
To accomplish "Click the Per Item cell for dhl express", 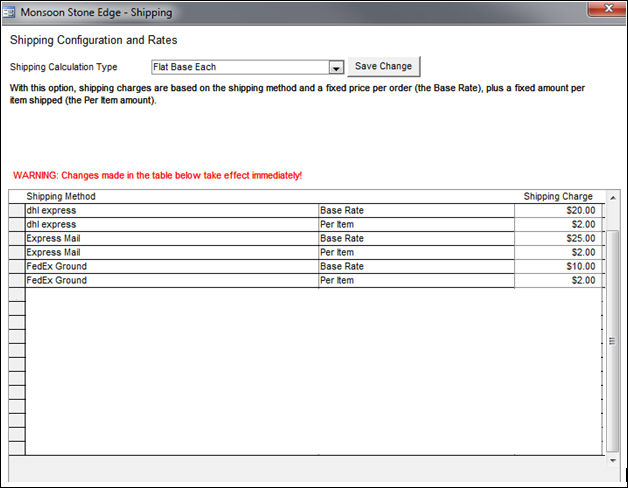I will 415,225.
